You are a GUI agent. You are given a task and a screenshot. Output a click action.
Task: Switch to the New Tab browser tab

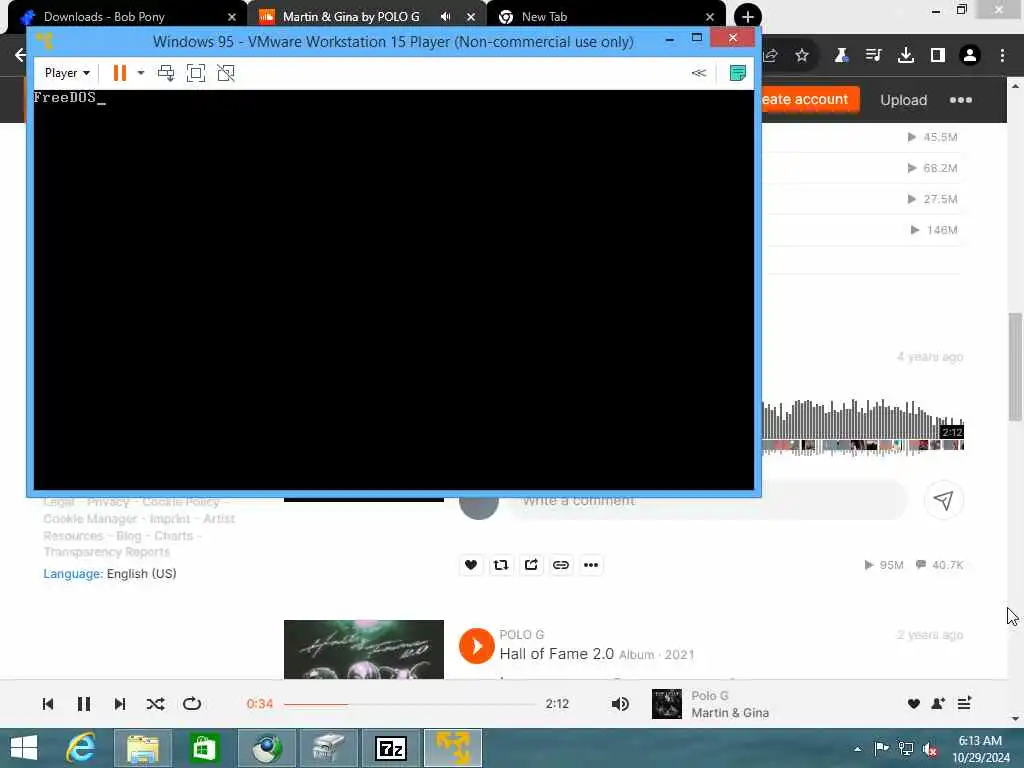(x=543, y=17)
